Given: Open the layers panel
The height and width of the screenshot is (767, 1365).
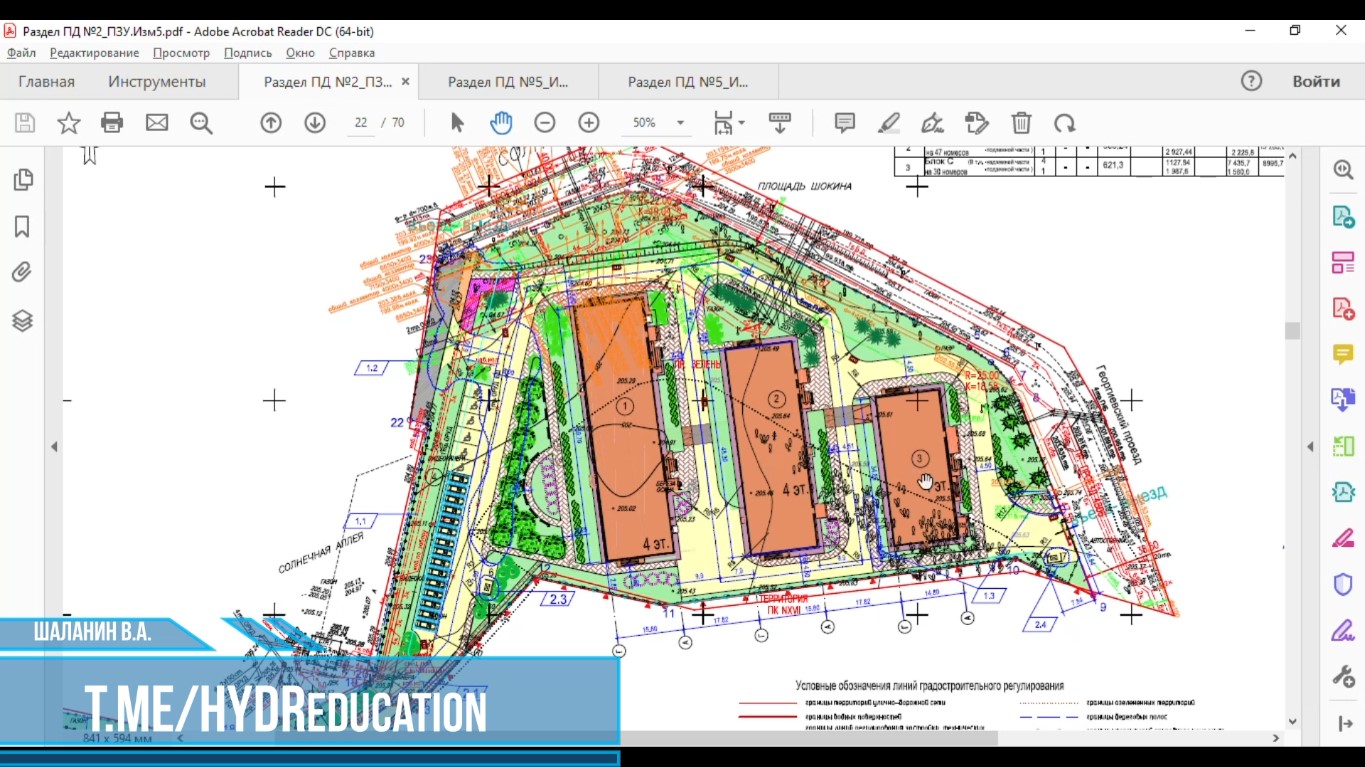Looking at the screenshot, I should click(x=22, y=321).
